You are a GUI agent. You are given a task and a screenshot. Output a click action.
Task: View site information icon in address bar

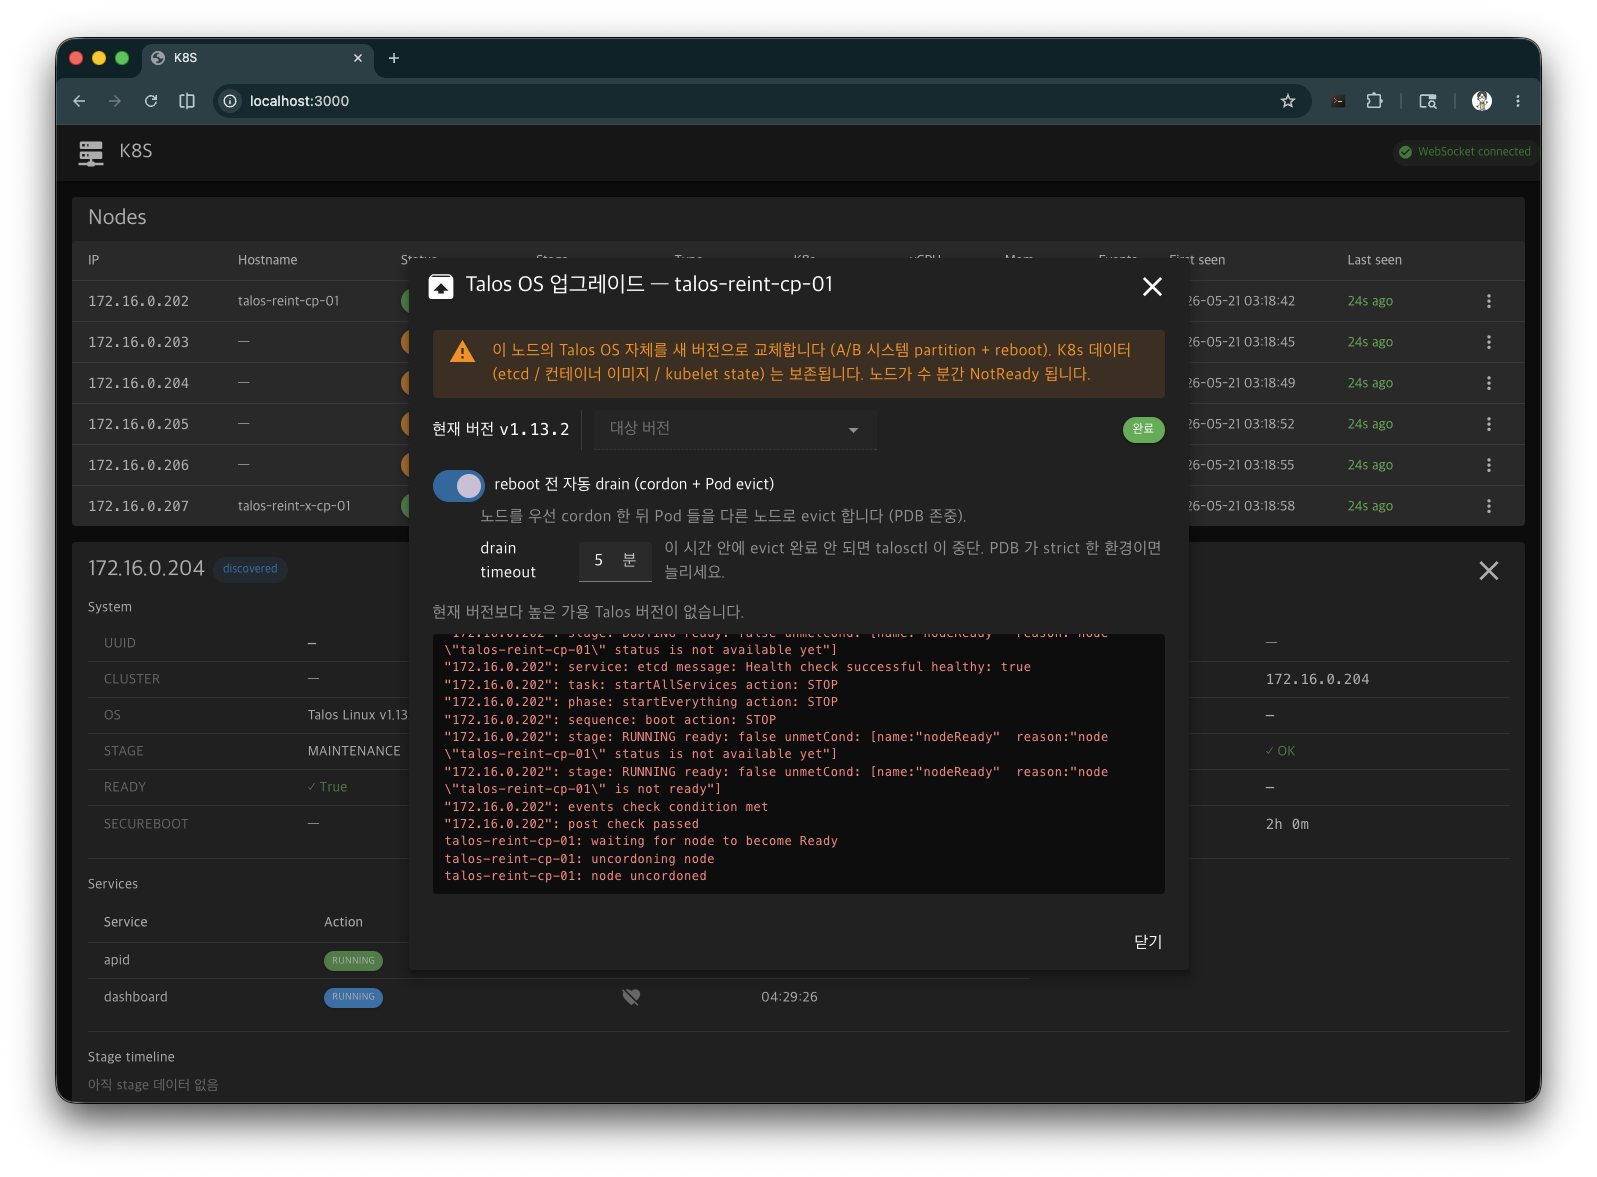click(230, 101)
